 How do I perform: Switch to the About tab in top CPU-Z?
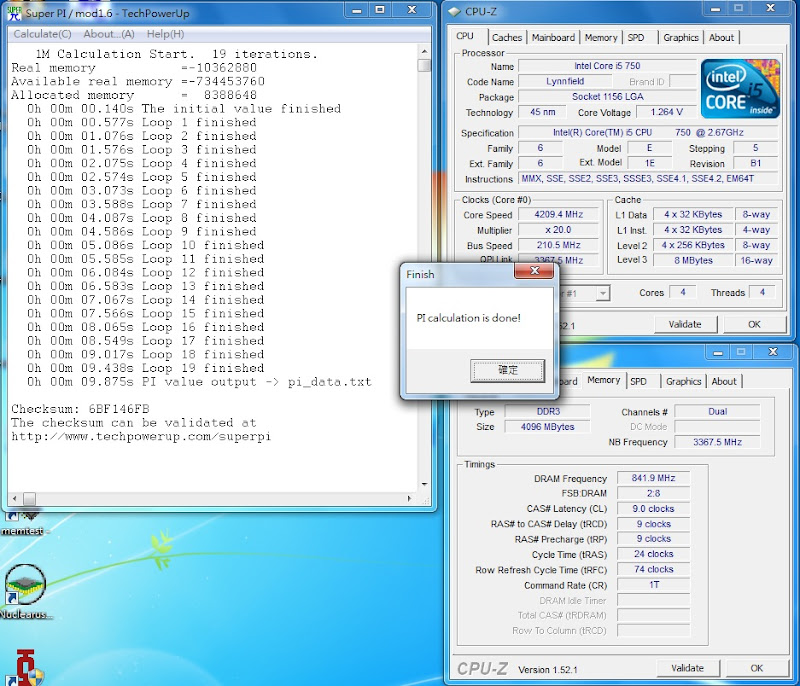721,38
